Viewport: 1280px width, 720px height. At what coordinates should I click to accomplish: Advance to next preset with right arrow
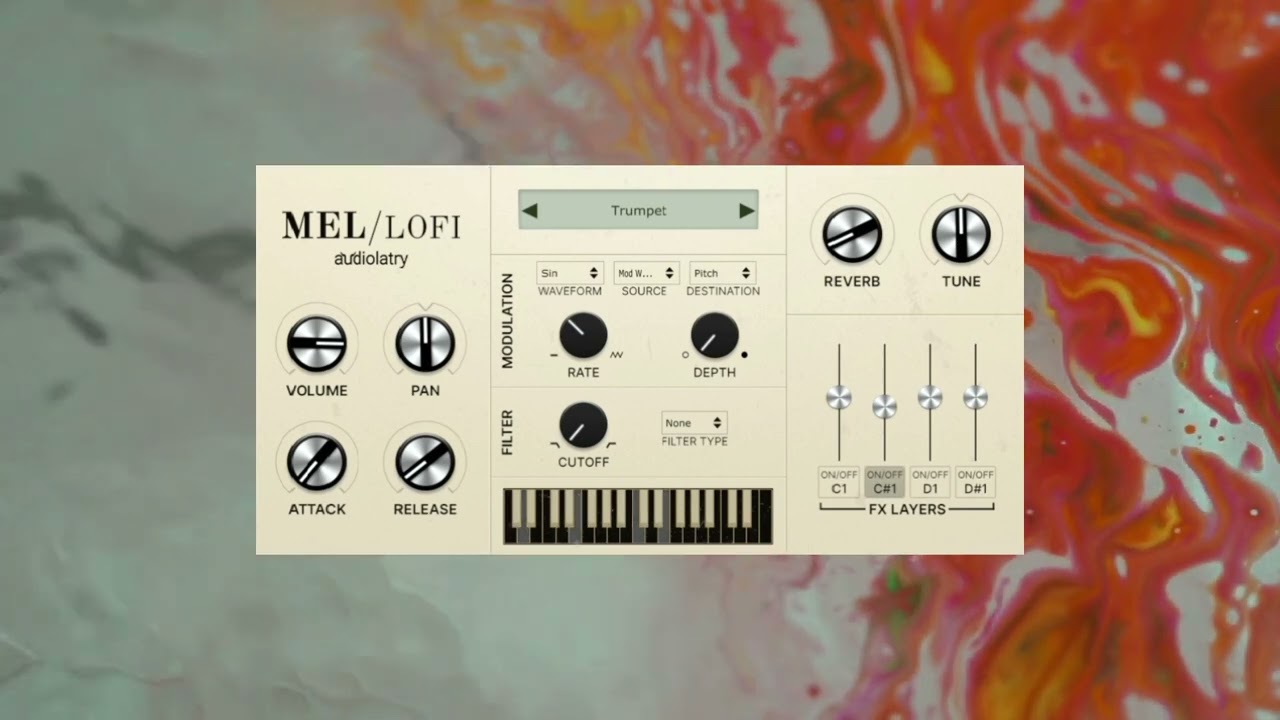tap(746, 211)
